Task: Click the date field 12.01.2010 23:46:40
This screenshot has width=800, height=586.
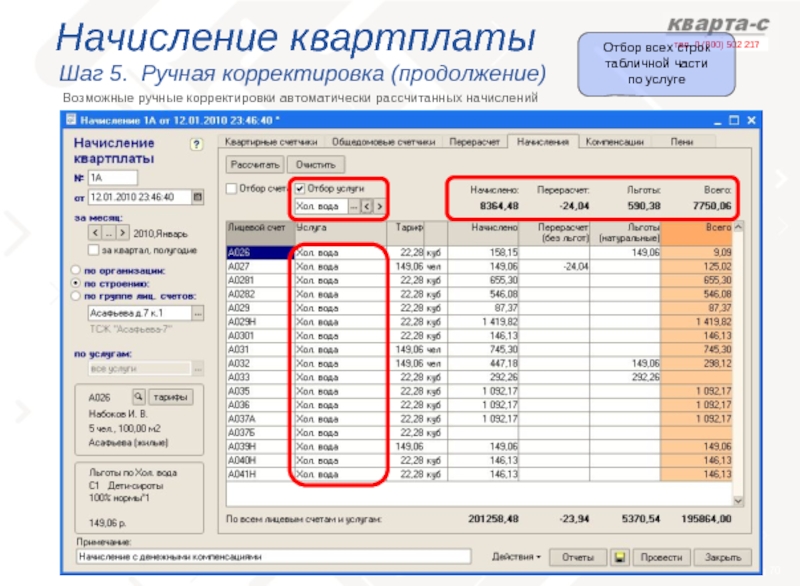Action: pyautogui.click(x=140, y=197)
